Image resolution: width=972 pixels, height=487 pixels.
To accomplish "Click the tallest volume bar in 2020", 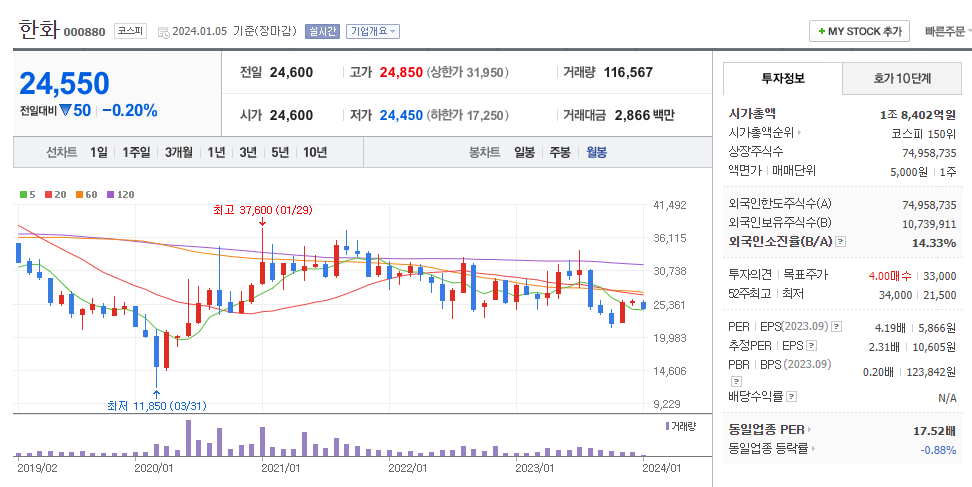I will click(188, 438).
